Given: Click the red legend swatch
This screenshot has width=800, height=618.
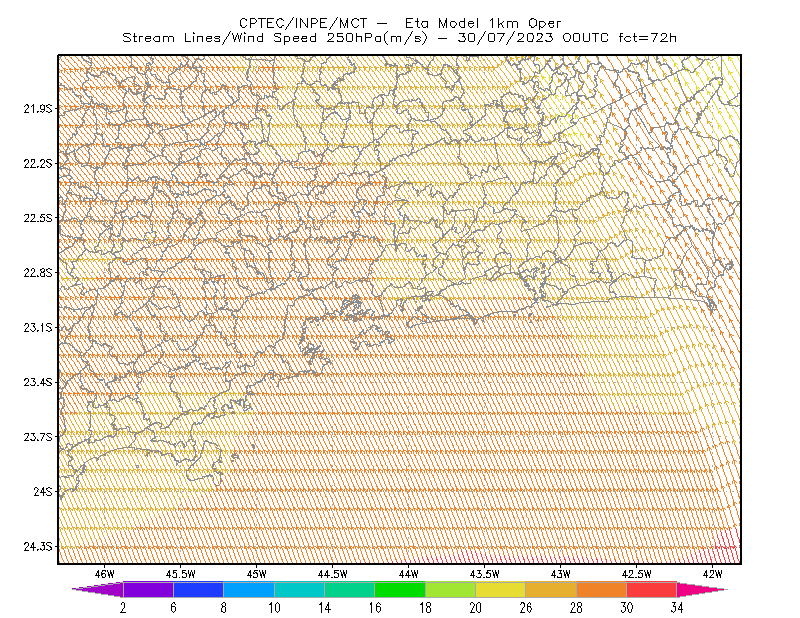Looking at the screenshot, I should click(652, 589).
